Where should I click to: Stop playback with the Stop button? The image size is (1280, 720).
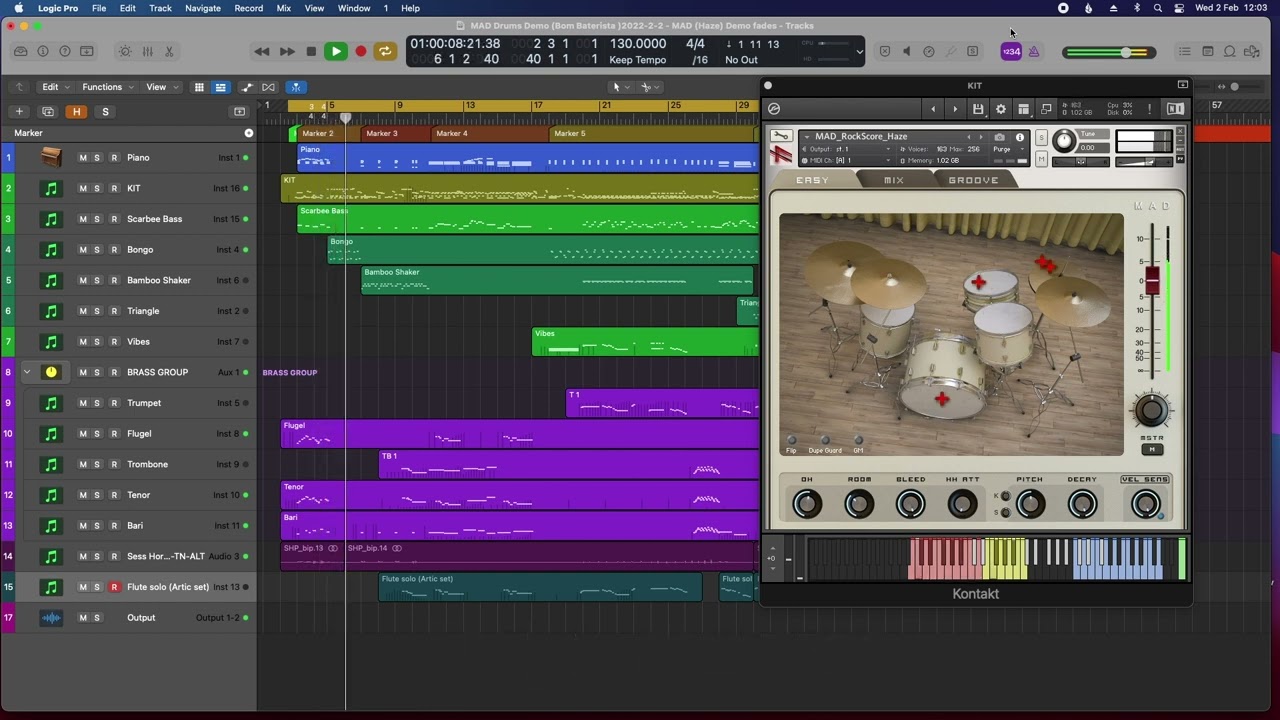coord(311,51)
